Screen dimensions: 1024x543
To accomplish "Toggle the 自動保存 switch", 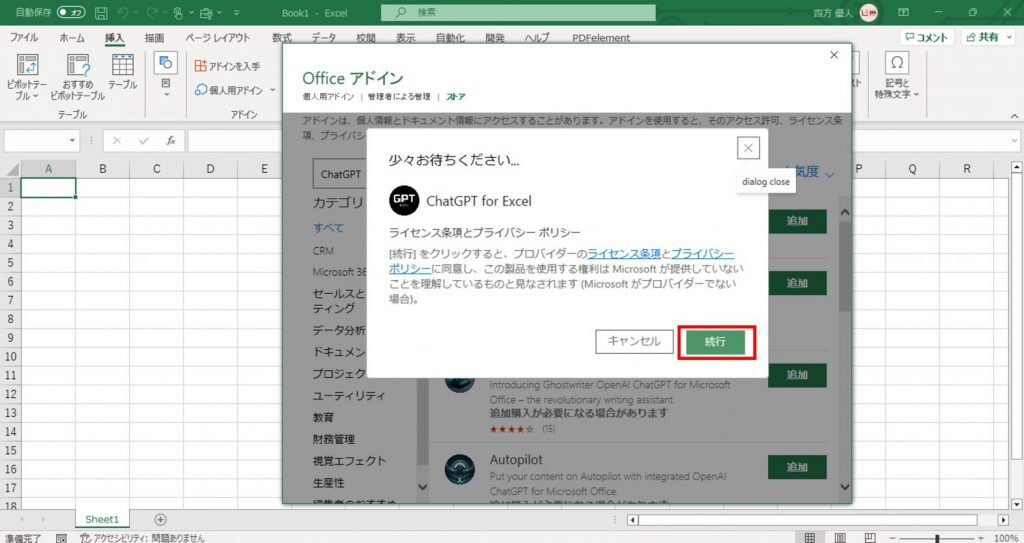I will [x=71, y=12].
